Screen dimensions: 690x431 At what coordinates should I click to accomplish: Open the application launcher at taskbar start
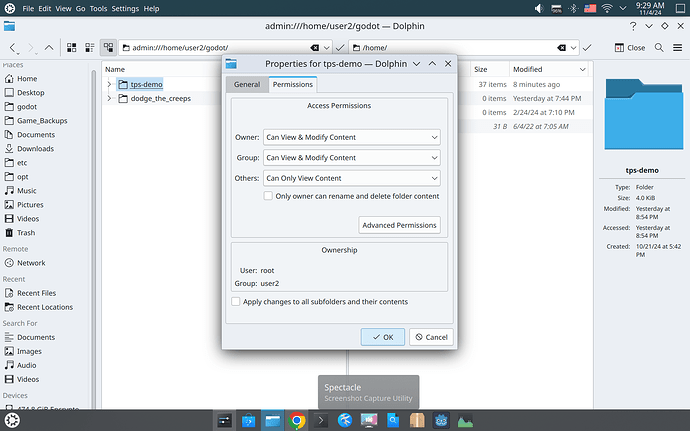[12, 420]
